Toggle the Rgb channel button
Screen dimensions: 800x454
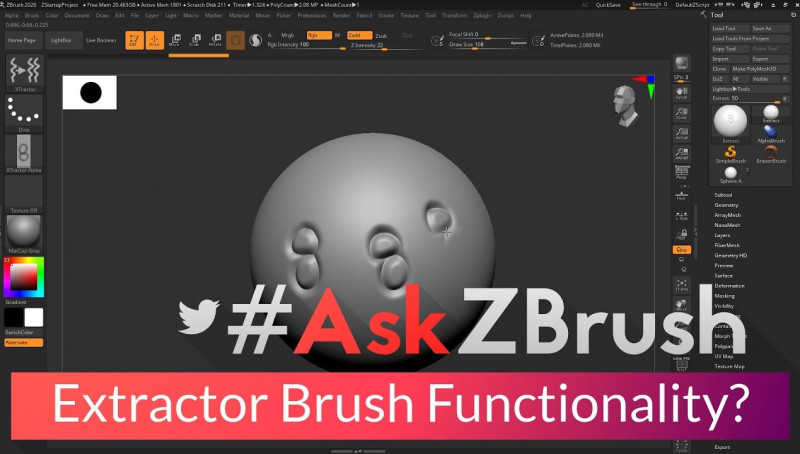pos(318,35)
